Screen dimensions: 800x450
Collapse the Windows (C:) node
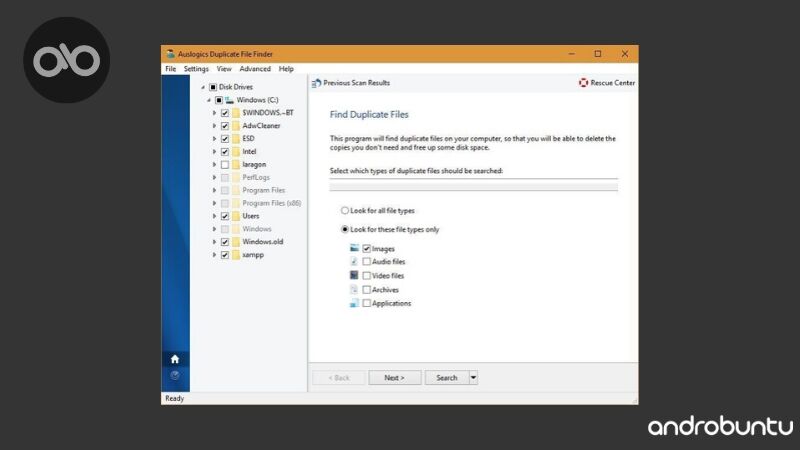(209, 100)
